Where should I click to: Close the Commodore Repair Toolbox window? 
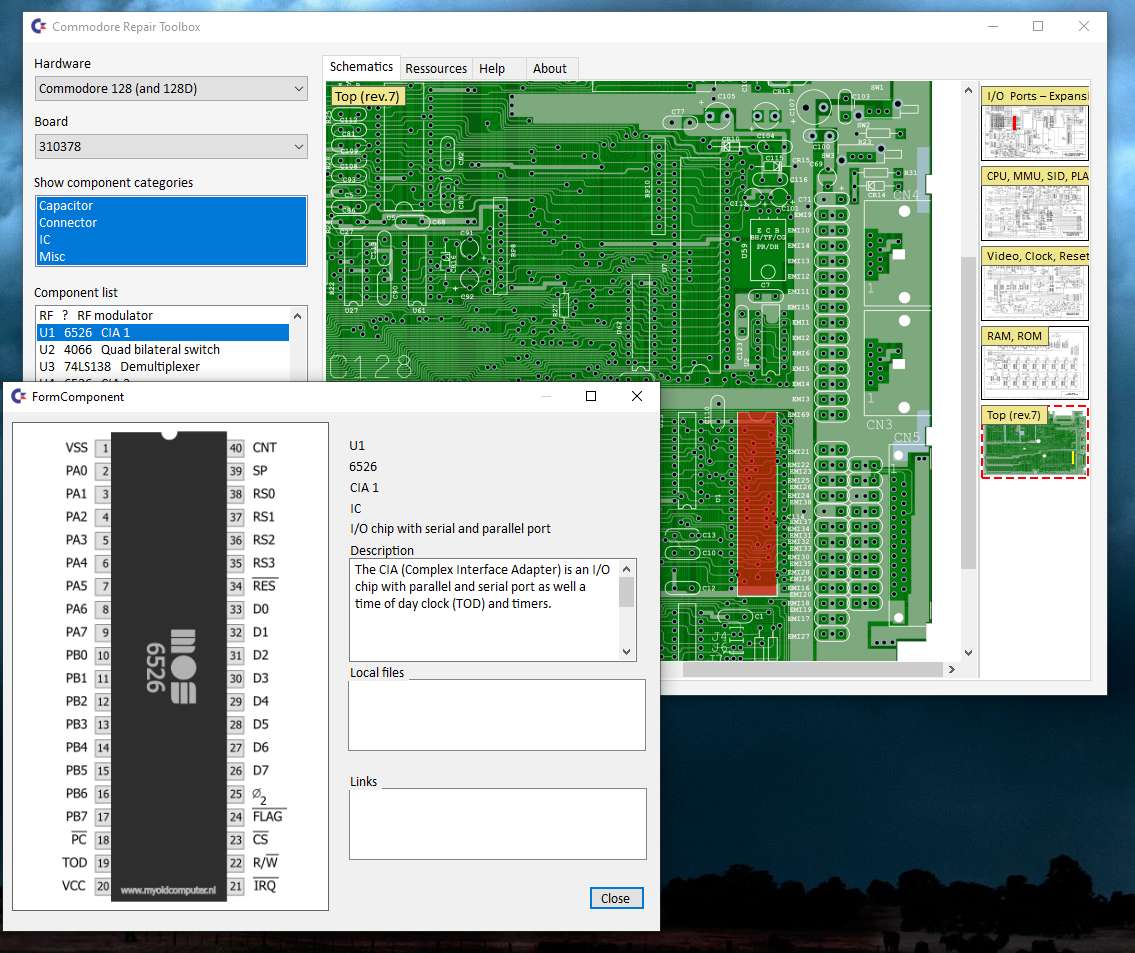pos(1084,26)
